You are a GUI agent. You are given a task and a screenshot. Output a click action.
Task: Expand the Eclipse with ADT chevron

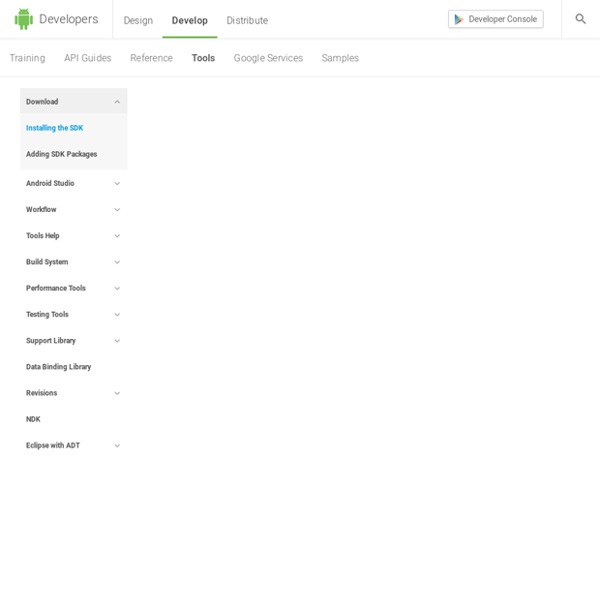[117, 446]
